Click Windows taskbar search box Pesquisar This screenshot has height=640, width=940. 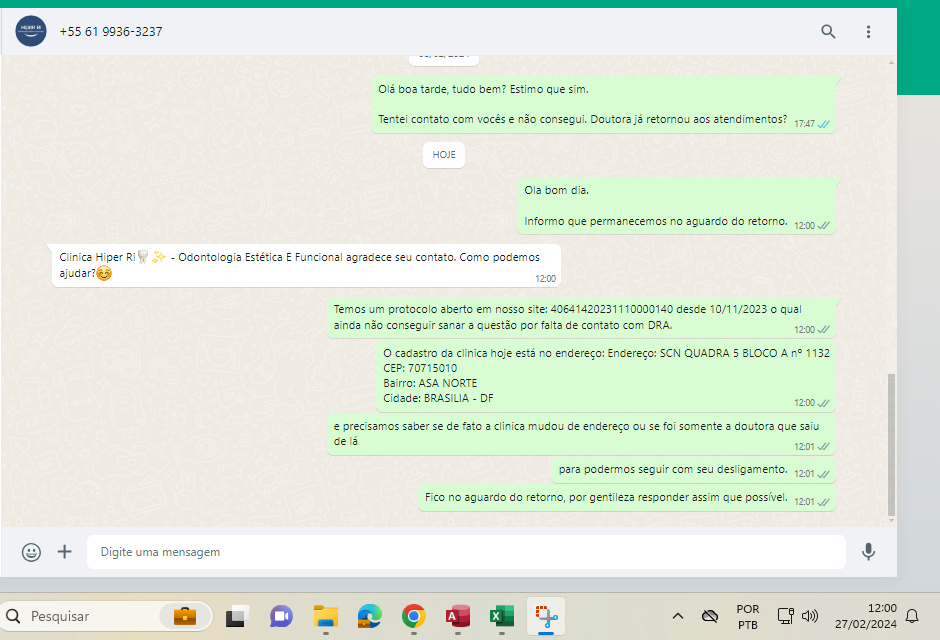pos(107,616)
